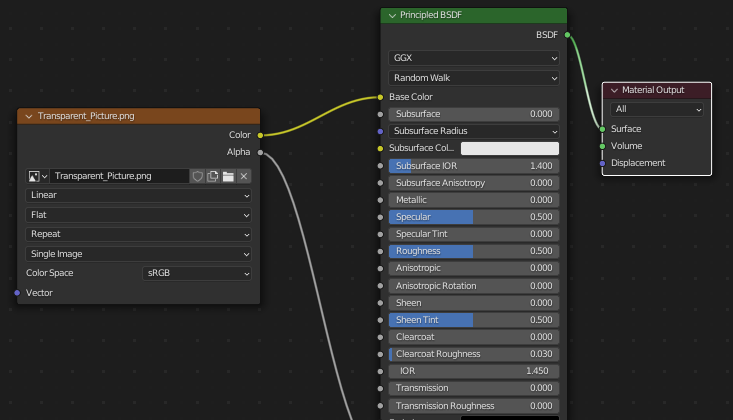
Task: Open the Single Image source dropdown
Action: (138, 253)
